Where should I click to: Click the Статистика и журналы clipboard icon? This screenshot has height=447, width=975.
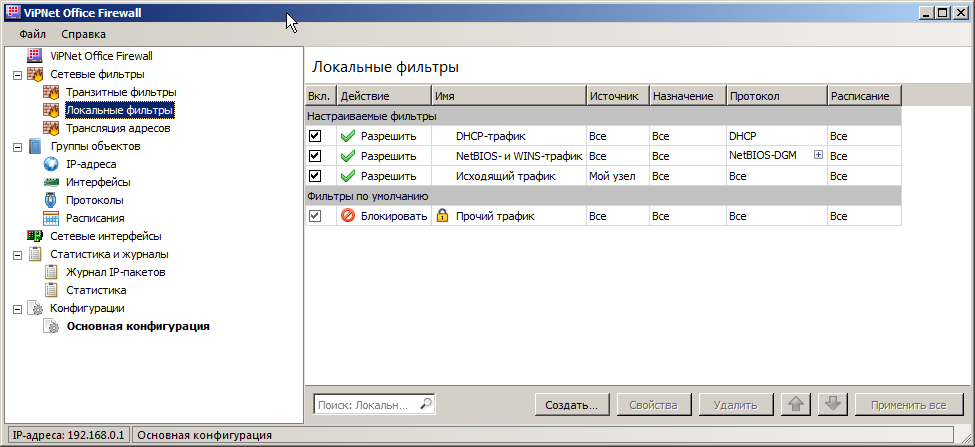(35, 254)
